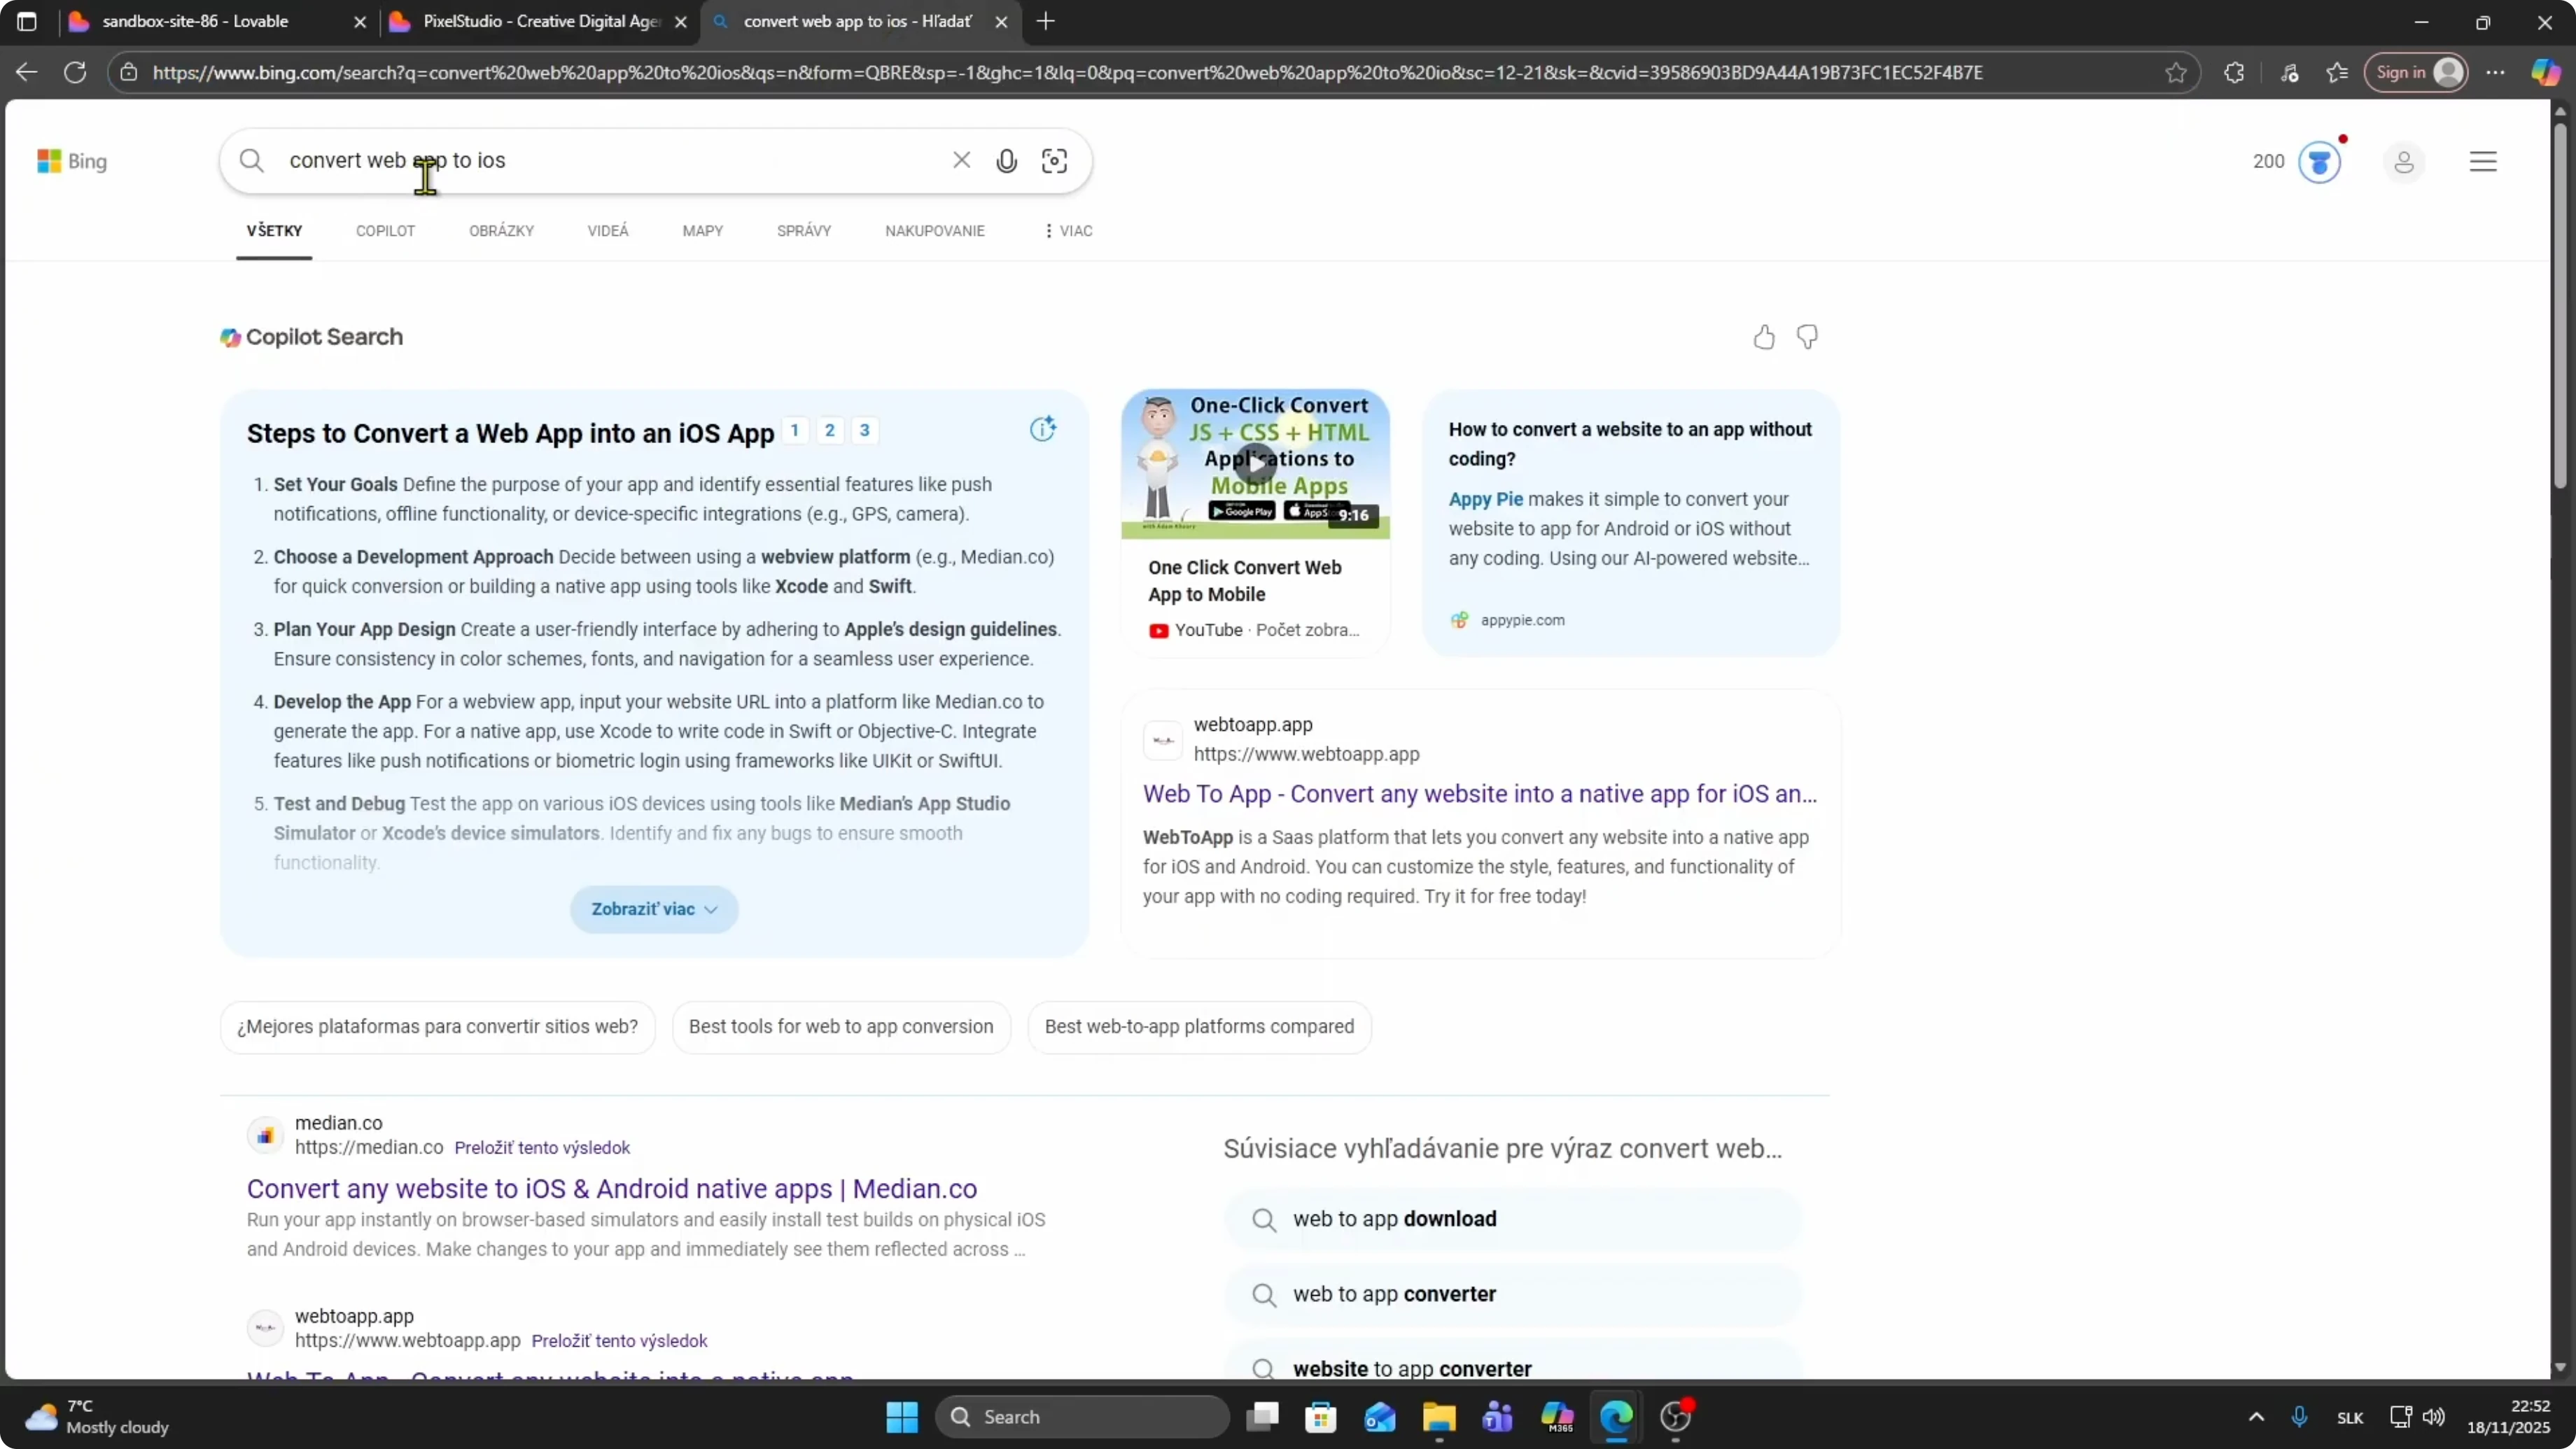This screenshot has height=1449, width=2576.
Task: Play the One-Click Convert video thumbnail
Action: (x=1255, y=464)
